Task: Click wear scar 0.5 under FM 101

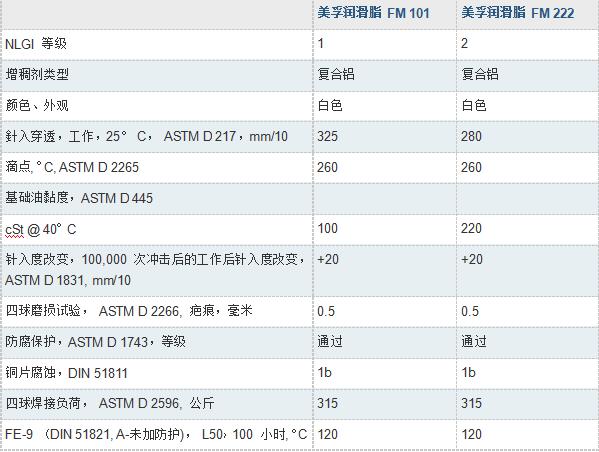Action: (x=326, y=311)
